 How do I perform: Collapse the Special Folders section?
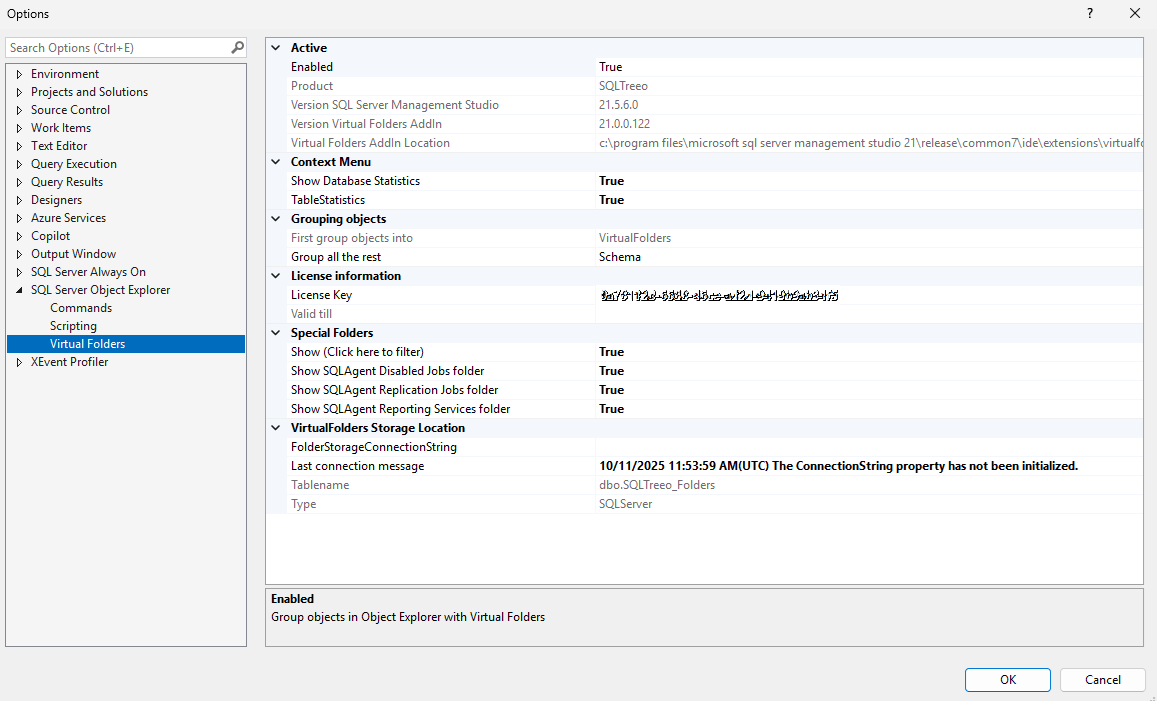click(x=276, y=333)
